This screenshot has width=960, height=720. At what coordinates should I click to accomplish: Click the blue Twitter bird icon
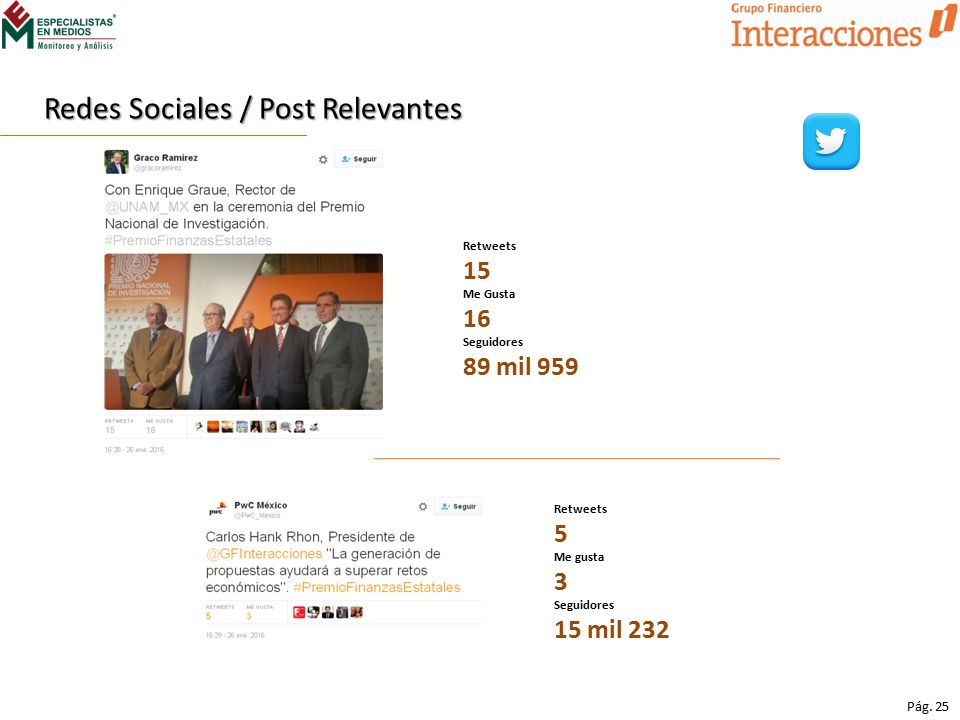[831, 141]
